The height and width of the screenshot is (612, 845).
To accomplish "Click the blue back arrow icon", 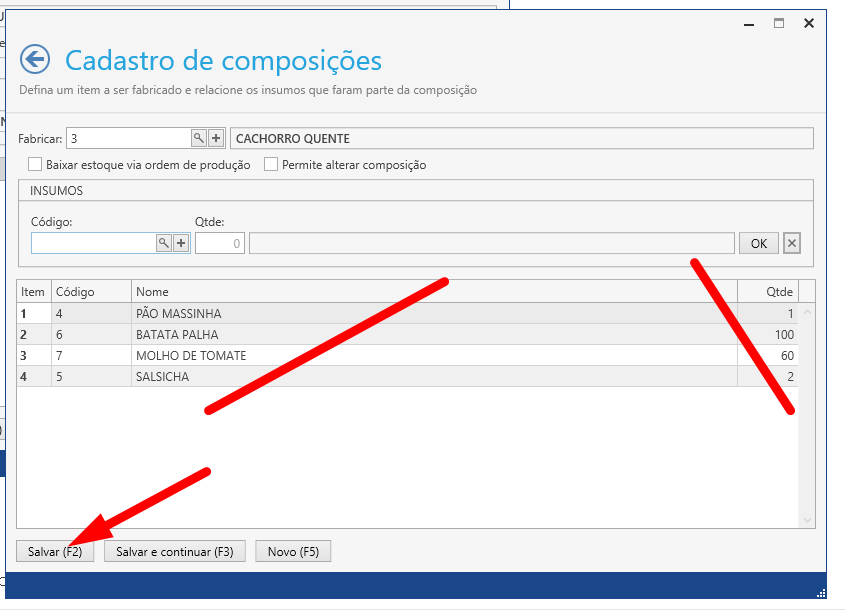I will (35, 60).
